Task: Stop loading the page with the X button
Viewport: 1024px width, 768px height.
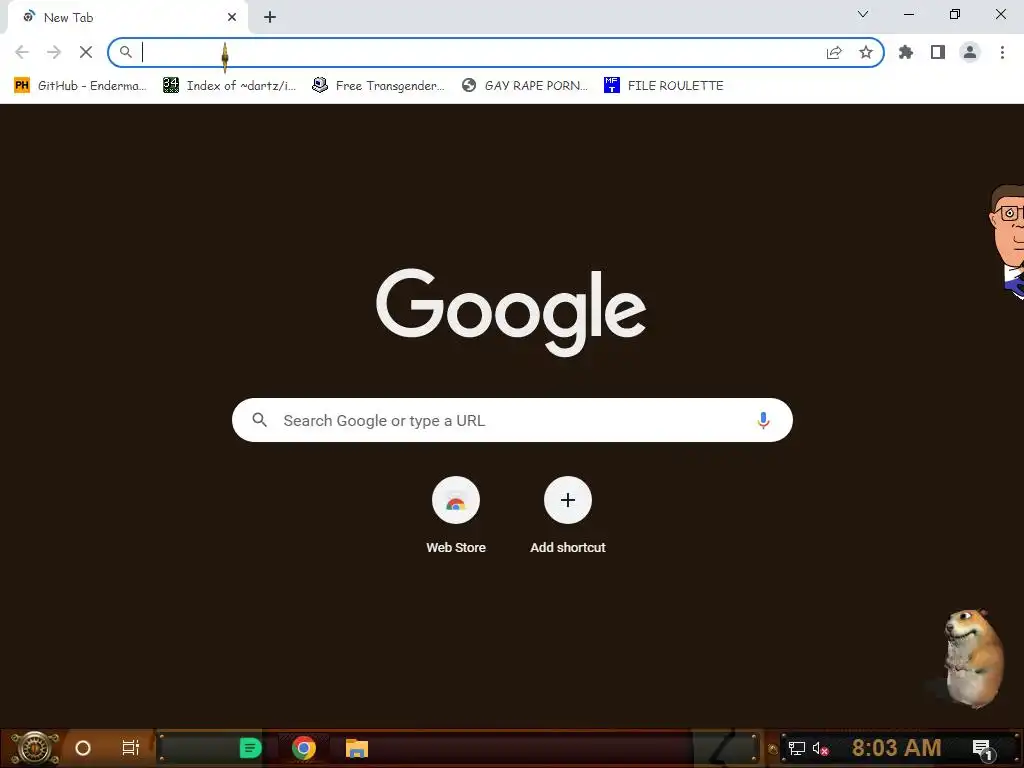Action: [86, 52]
